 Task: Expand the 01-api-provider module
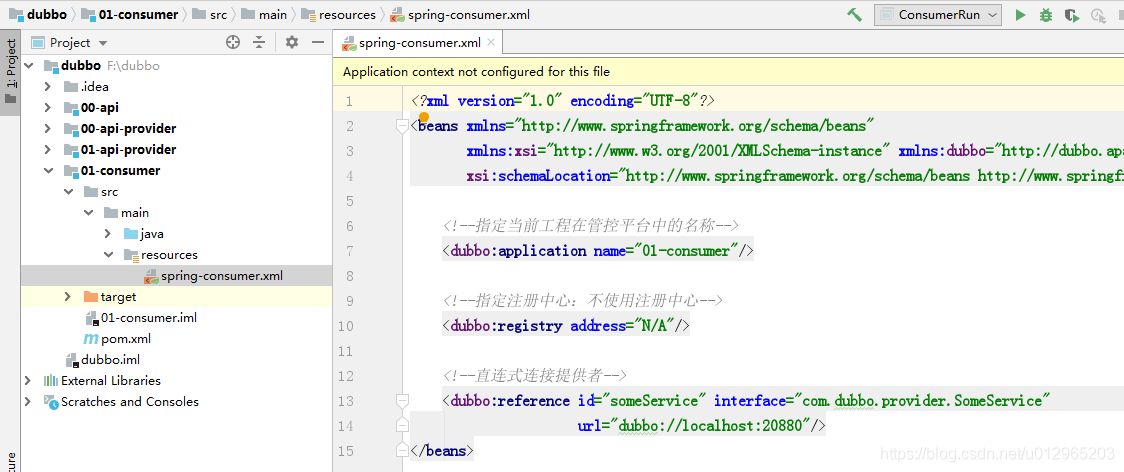(48, 149)
